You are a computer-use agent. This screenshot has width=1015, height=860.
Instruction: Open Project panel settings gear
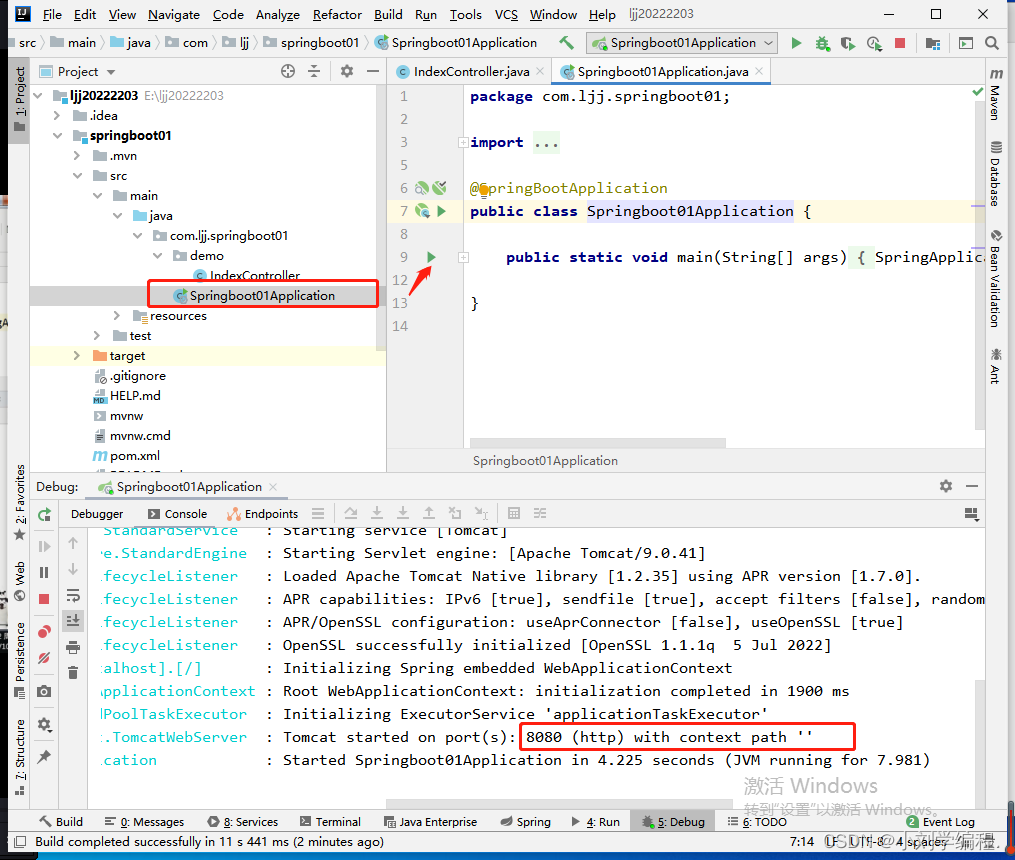coord(347,71)
